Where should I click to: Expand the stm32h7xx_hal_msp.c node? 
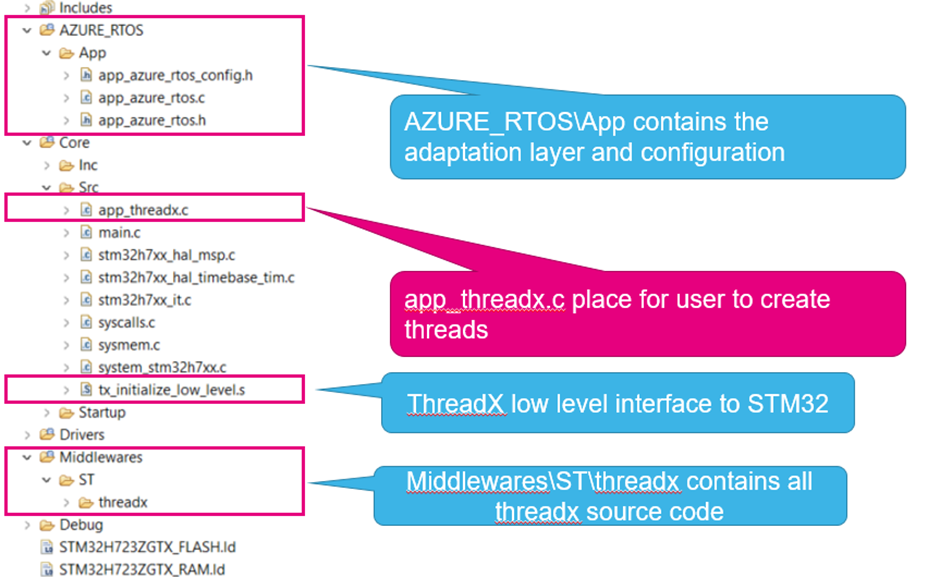(67, 256)
